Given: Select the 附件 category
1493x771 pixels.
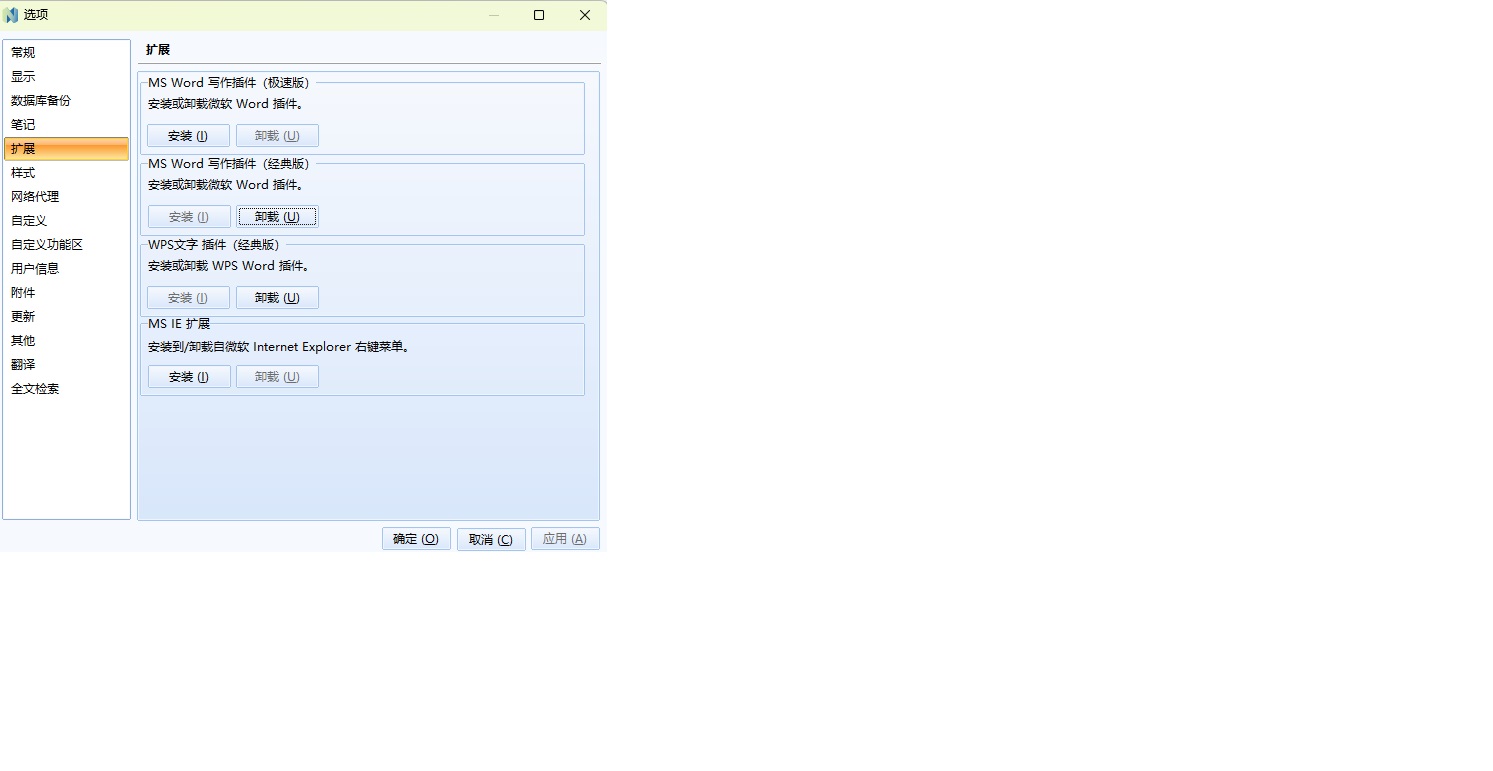Looking at the screenshot, I should click(x=66, y=293).
